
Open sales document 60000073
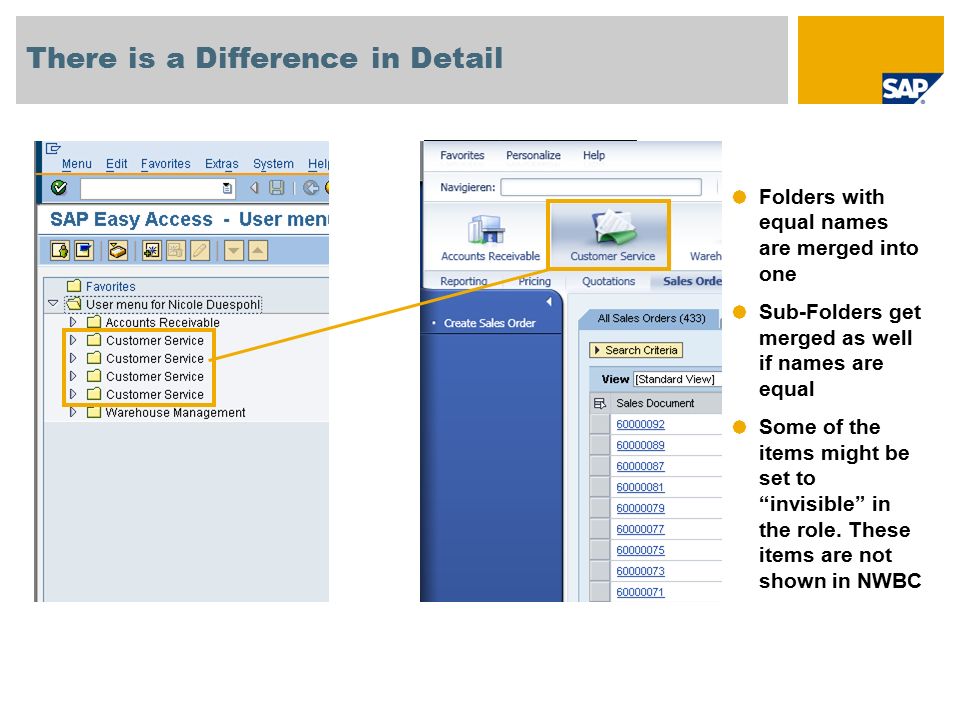(x=640, y=571)
